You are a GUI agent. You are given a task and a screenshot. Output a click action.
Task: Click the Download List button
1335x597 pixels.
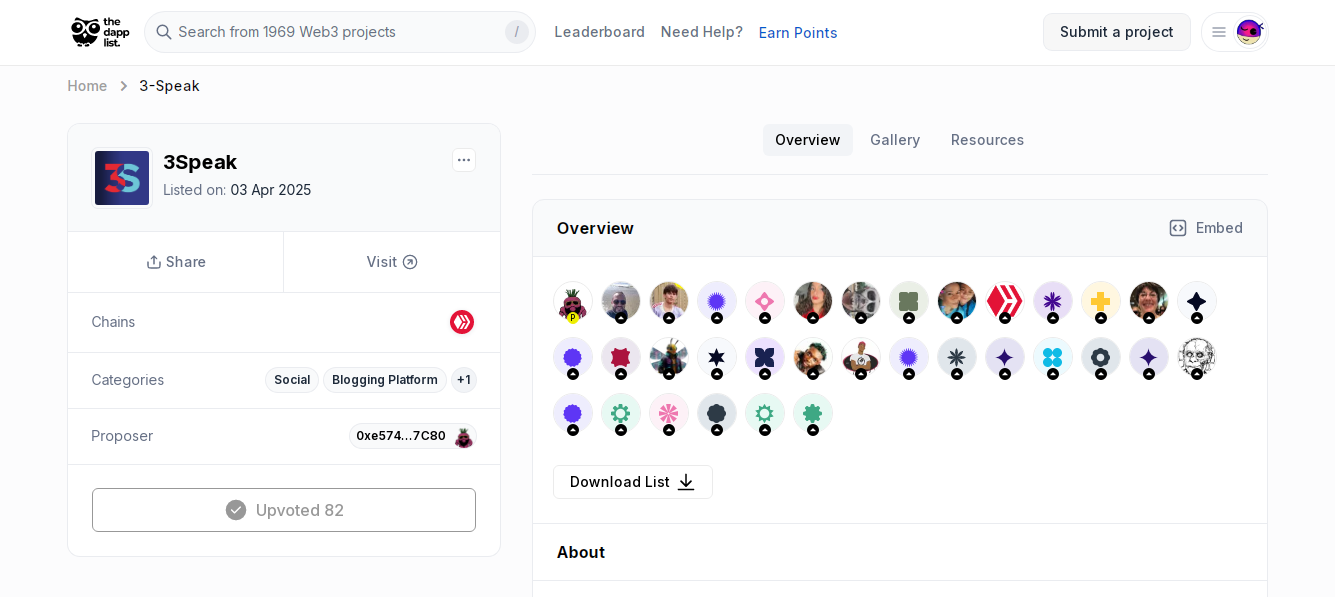pyautogui.click(x=633, y=482)
